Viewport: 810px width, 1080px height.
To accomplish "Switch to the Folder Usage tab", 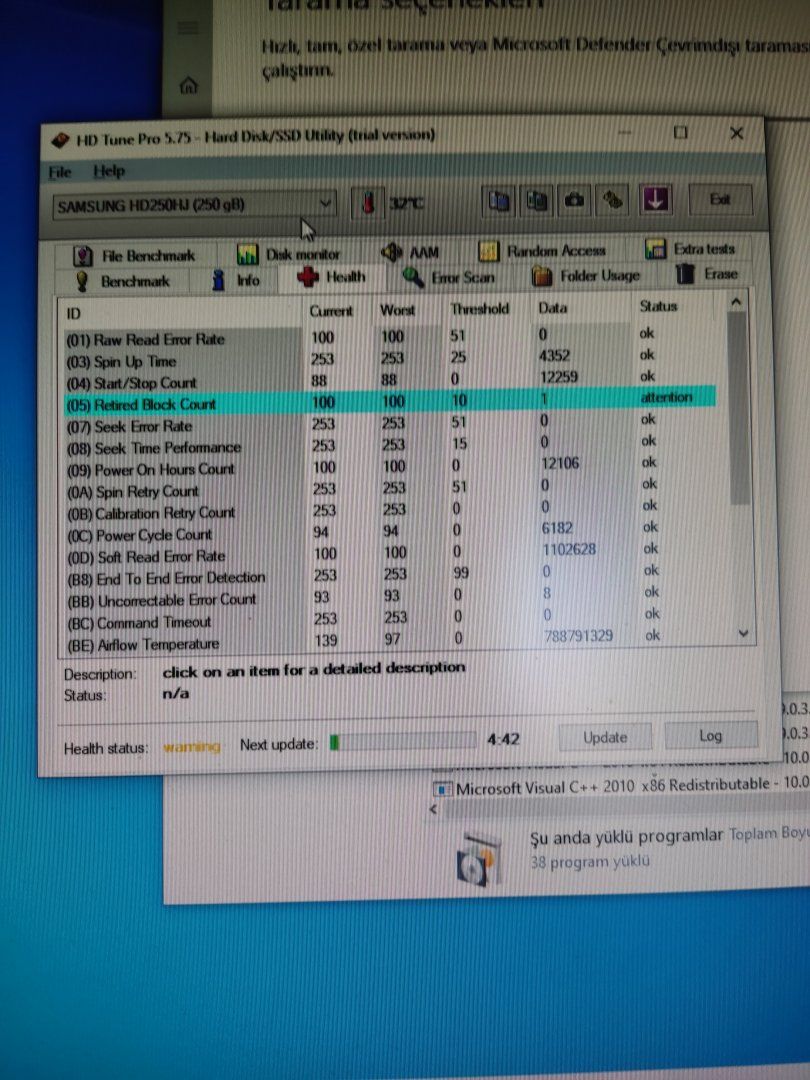I will coord(586,276).
